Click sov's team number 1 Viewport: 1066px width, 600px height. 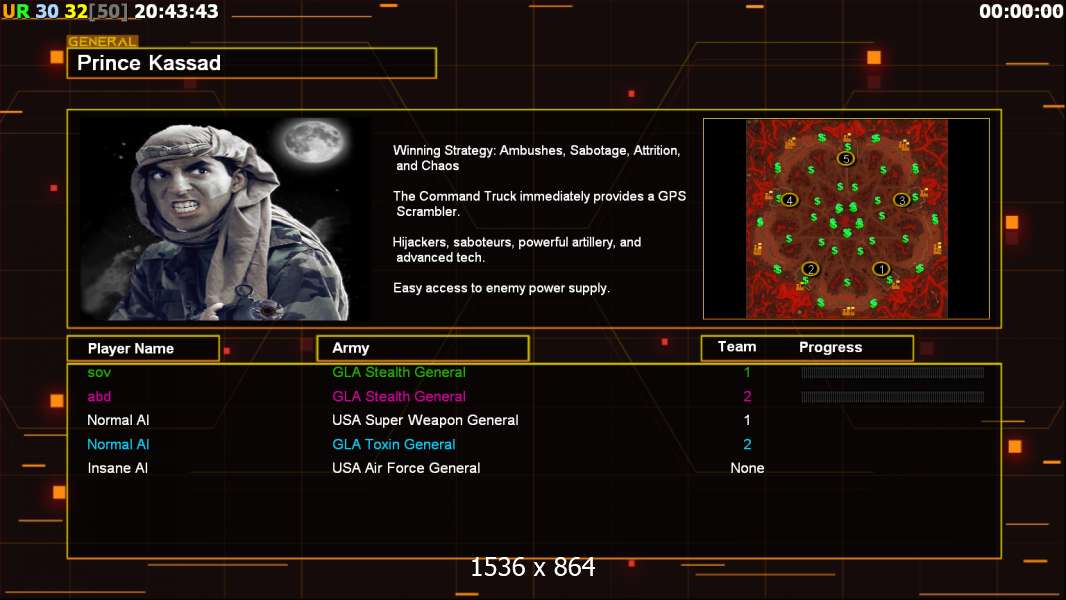[x=746, y=372]
